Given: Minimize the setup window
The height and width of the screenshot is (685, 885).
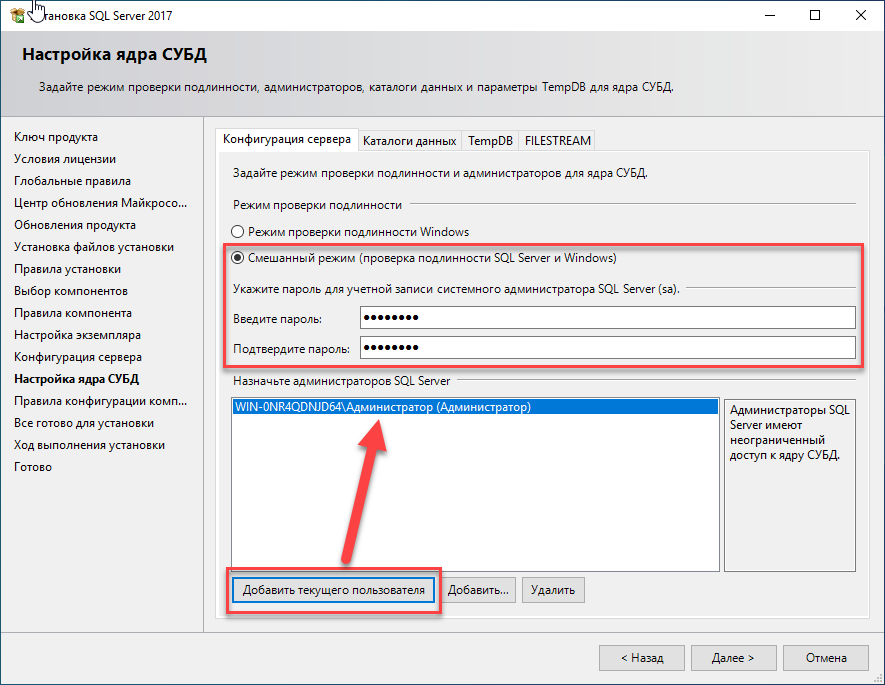Looking at the screenshot, I should 769,15.
